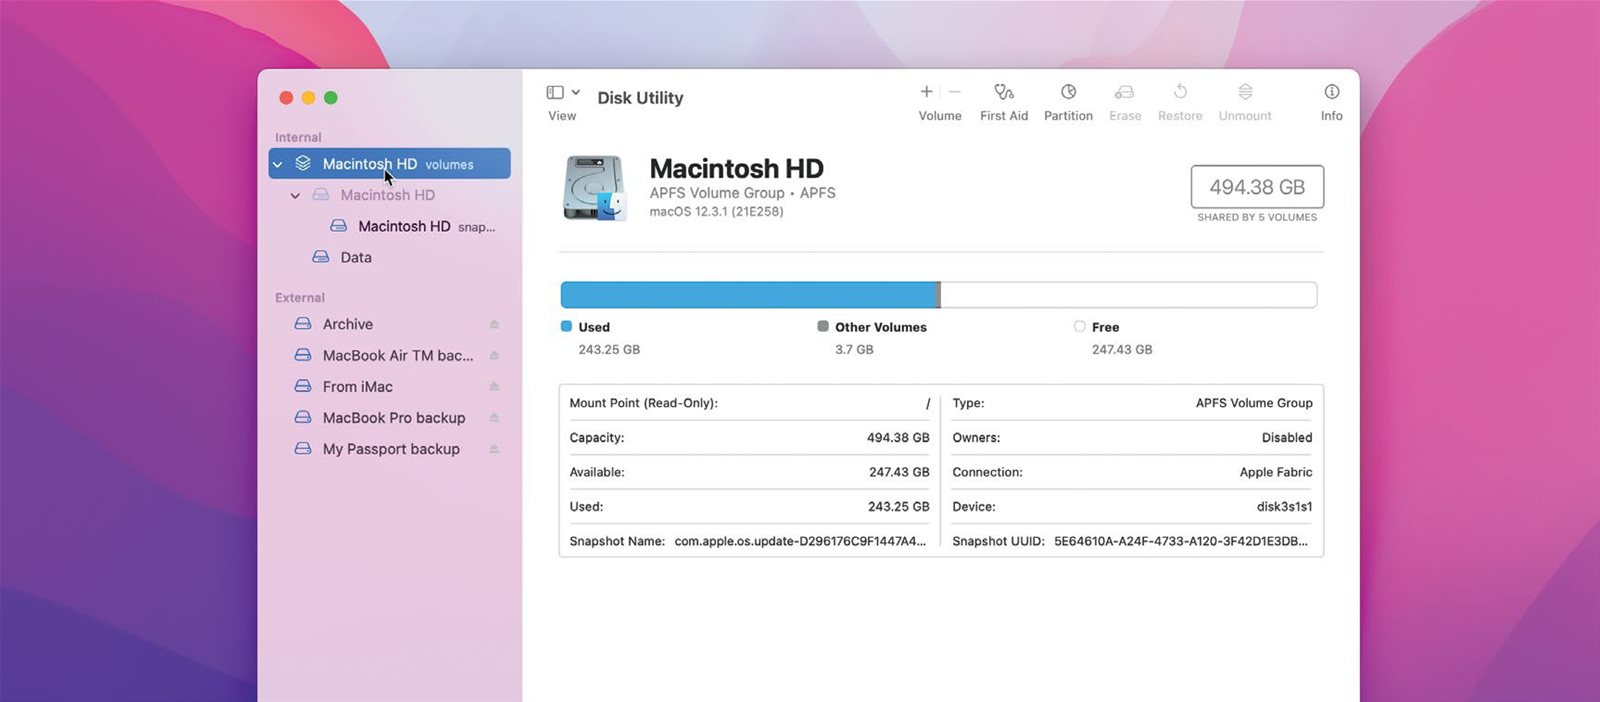
Task: Click the volume group layers icon
Action: pos(303,163)
